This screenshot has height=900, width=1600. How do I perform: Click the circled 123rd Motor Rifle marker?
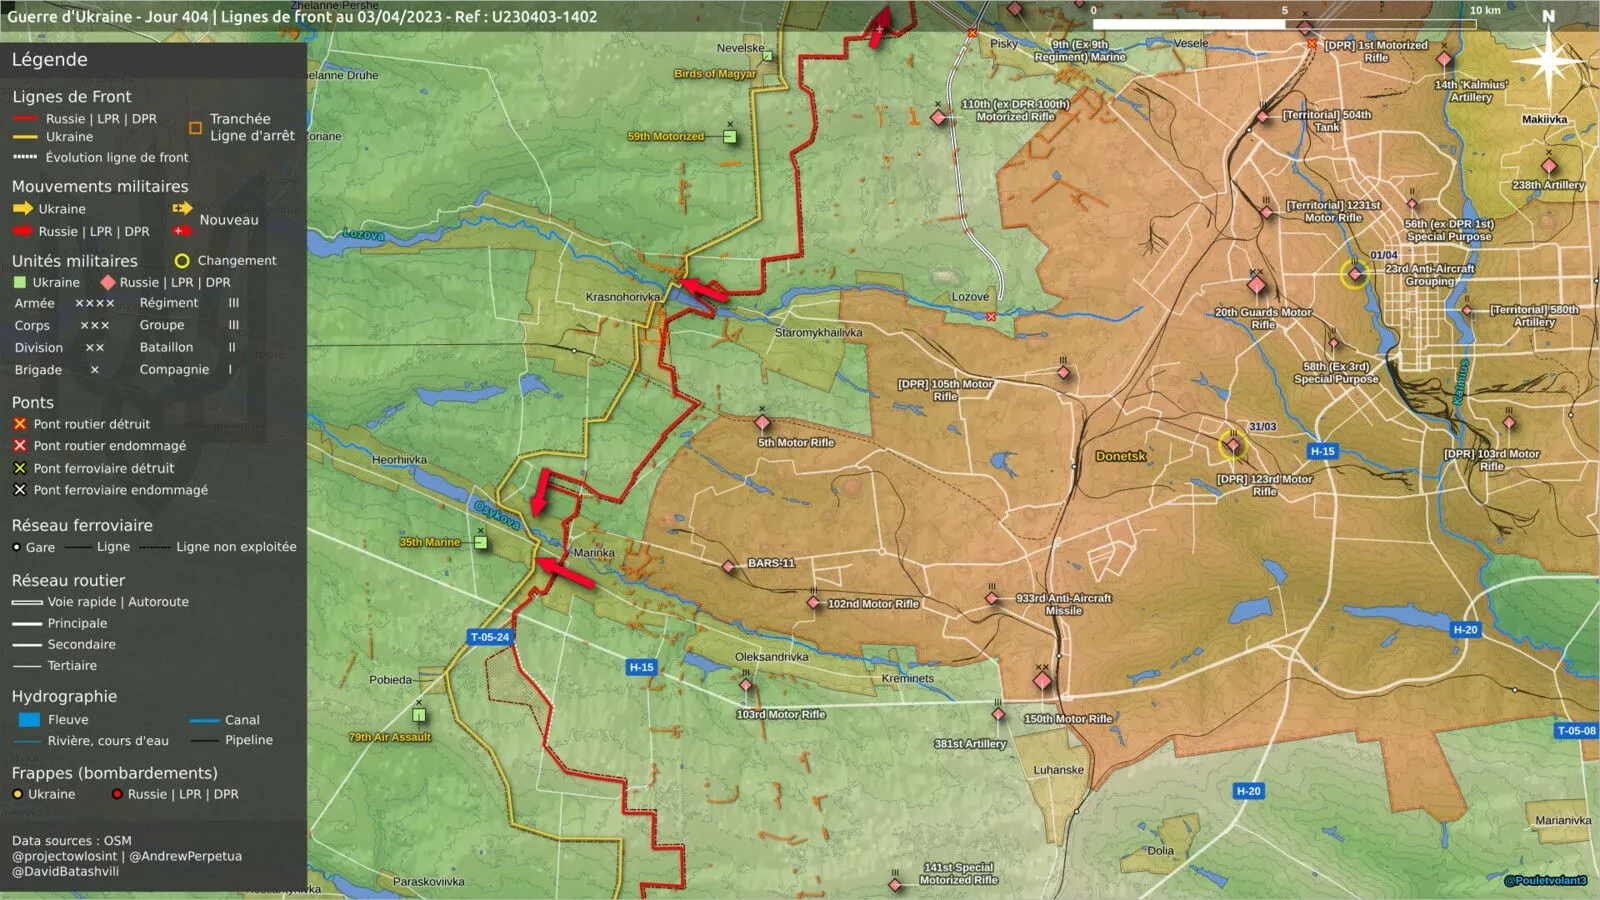coord(1233,445)
